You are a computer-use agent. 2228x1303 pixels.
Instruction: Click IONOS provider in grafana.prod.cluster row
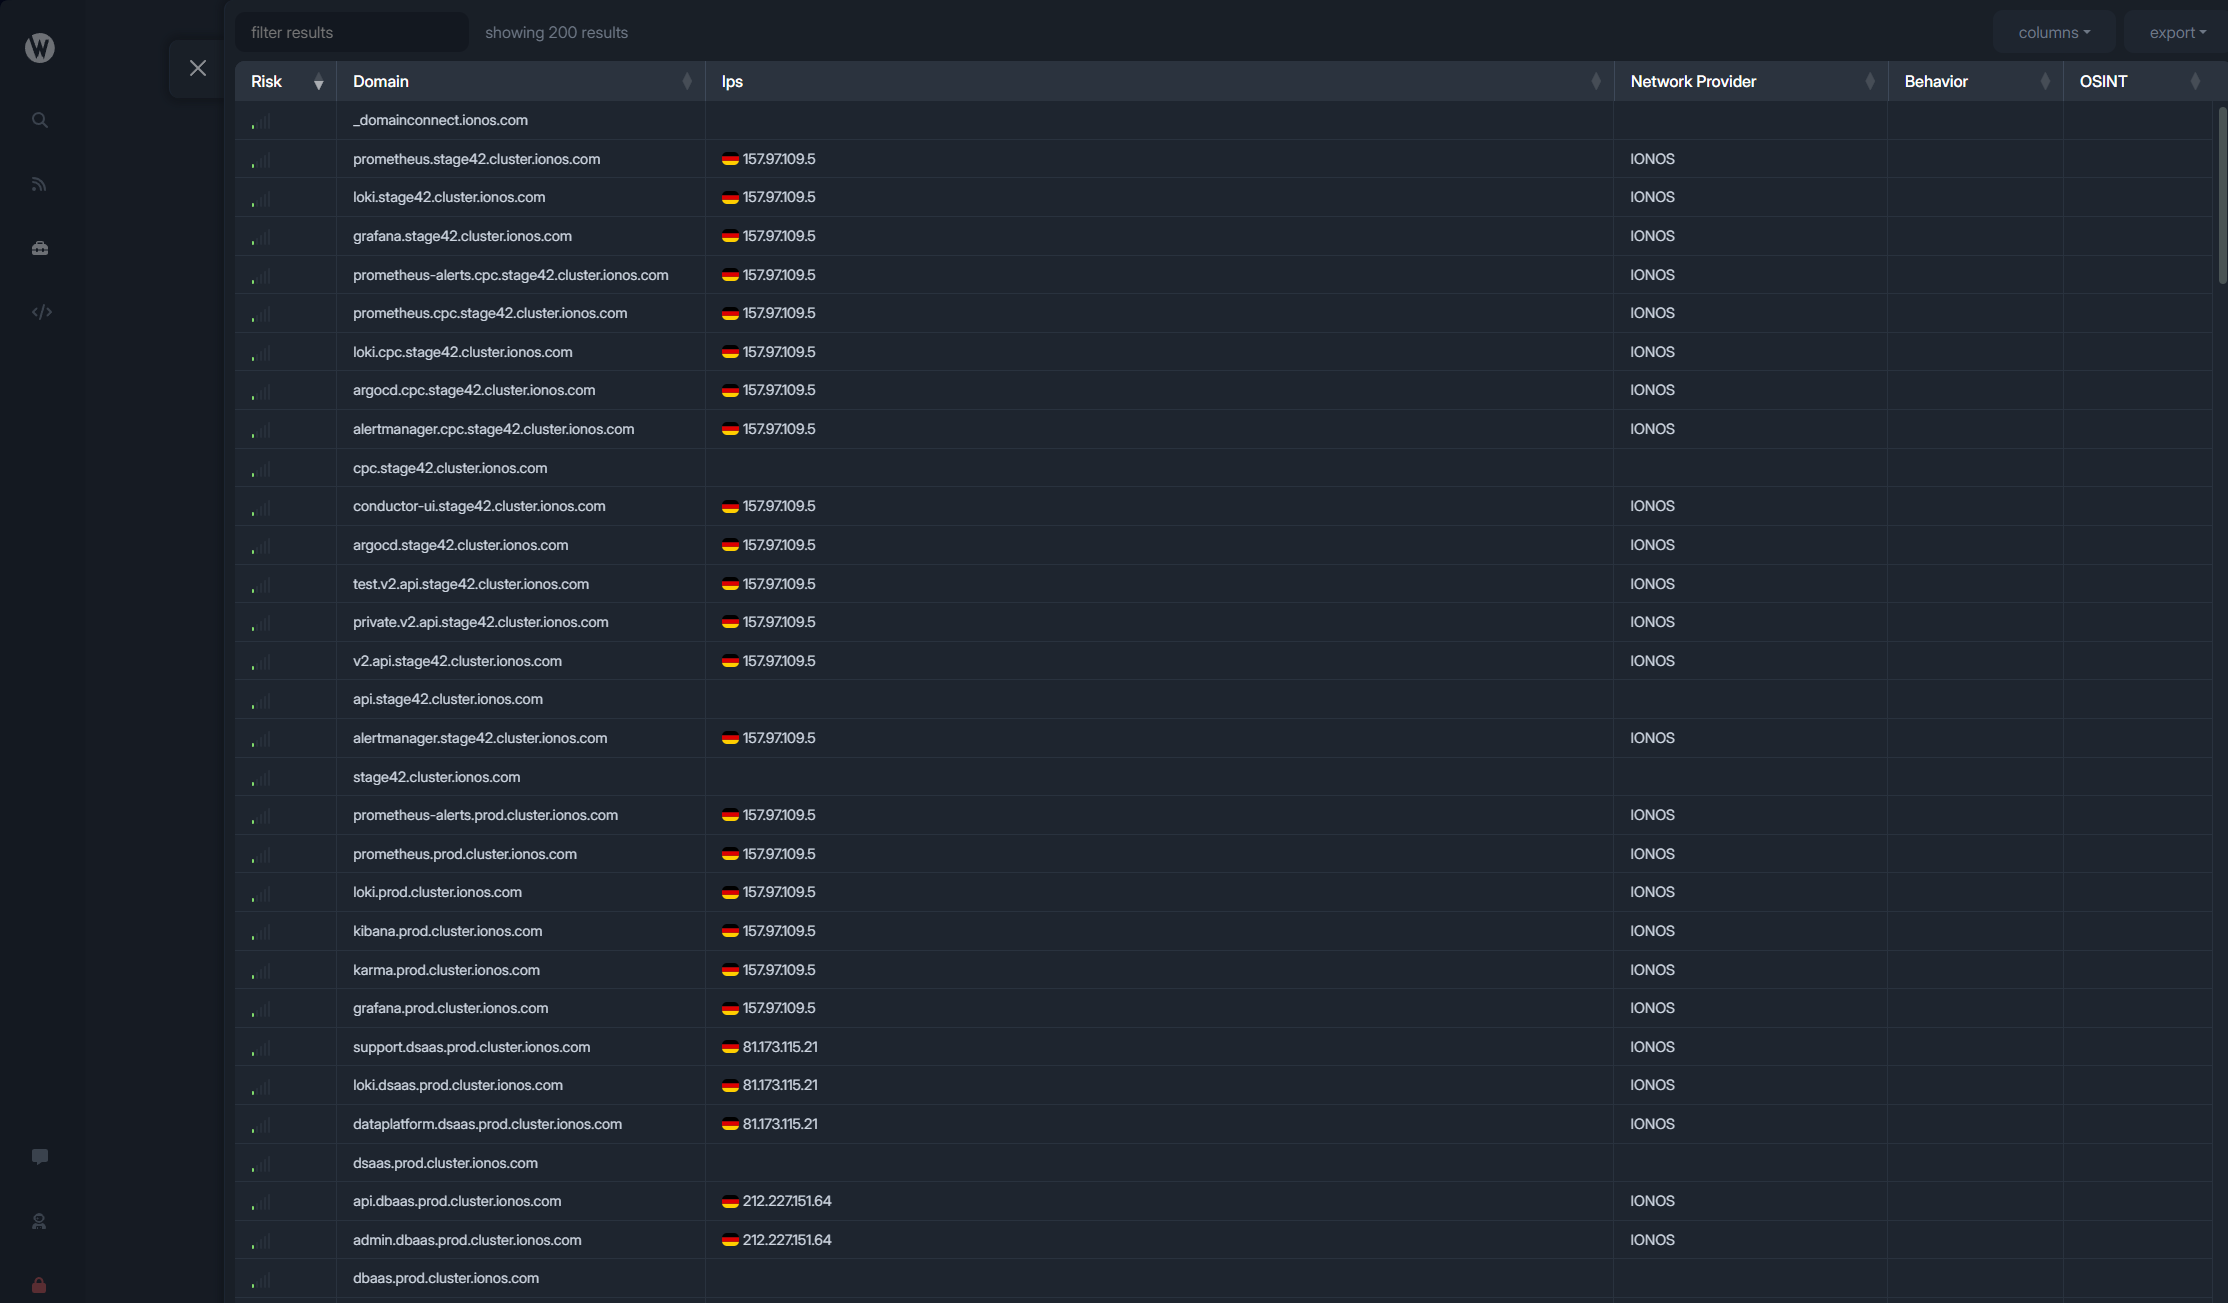[1652, 1008]
